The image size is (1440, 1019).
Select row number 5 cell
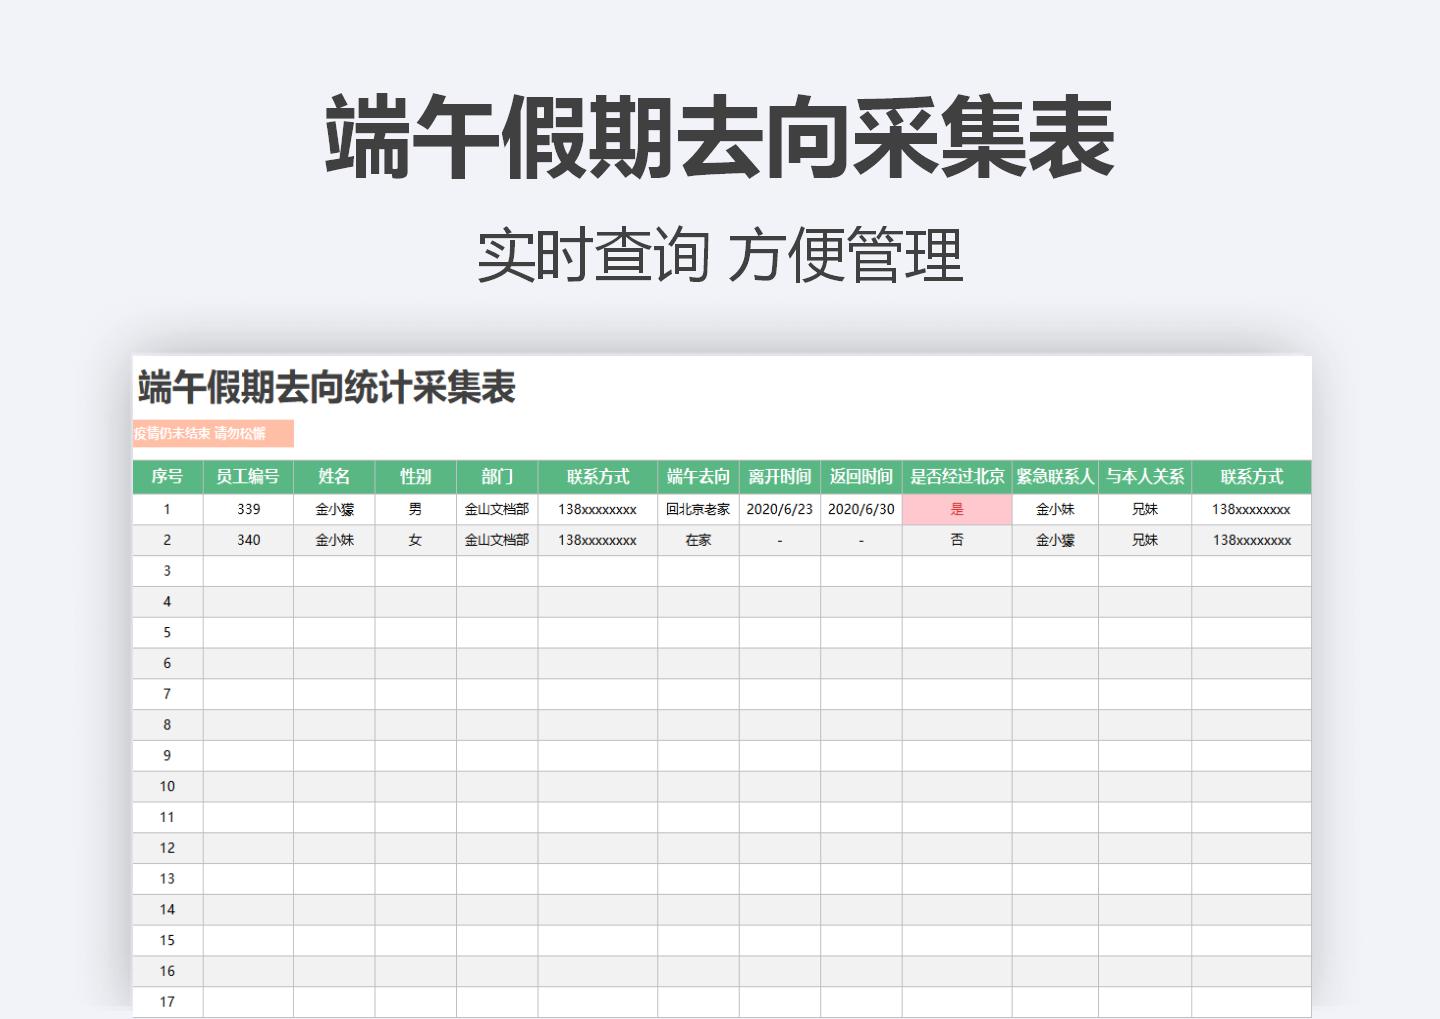(x=167, y=632)
